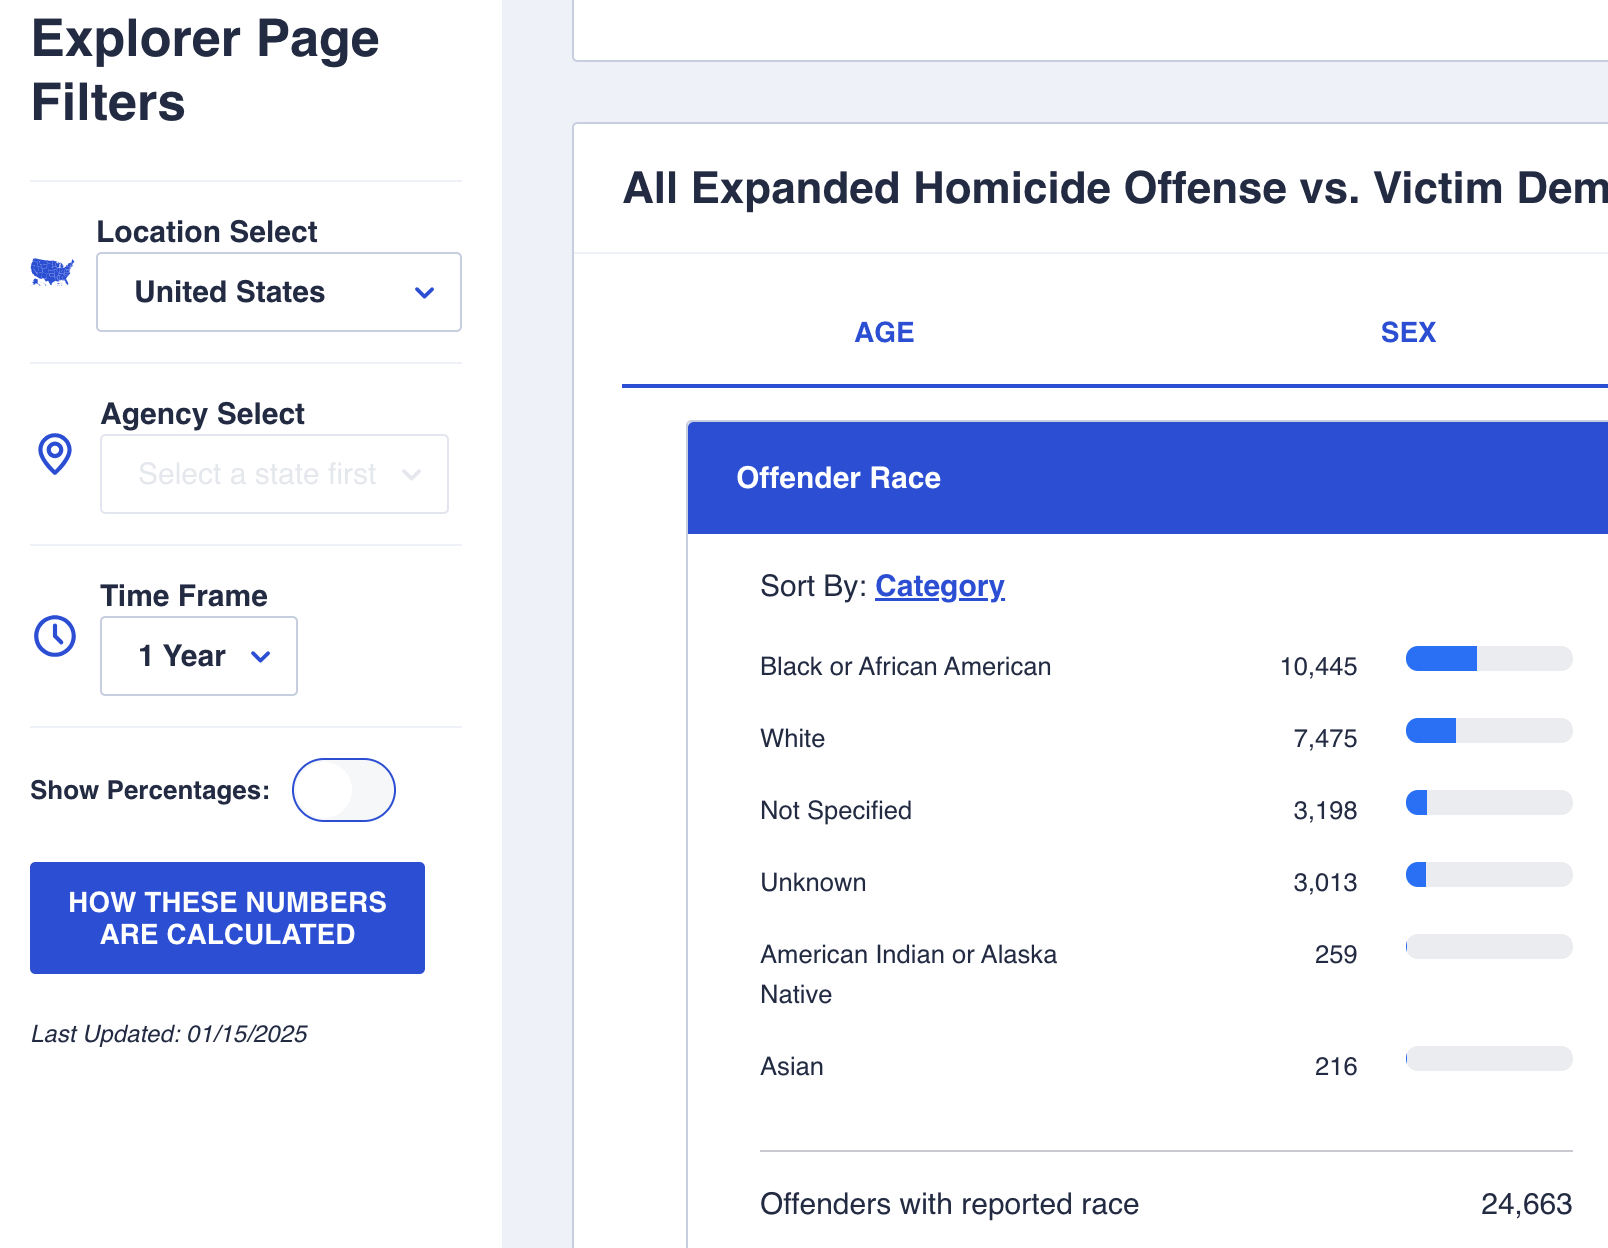
Task: Click the White offender race bar
Action: coord(1489,730)
